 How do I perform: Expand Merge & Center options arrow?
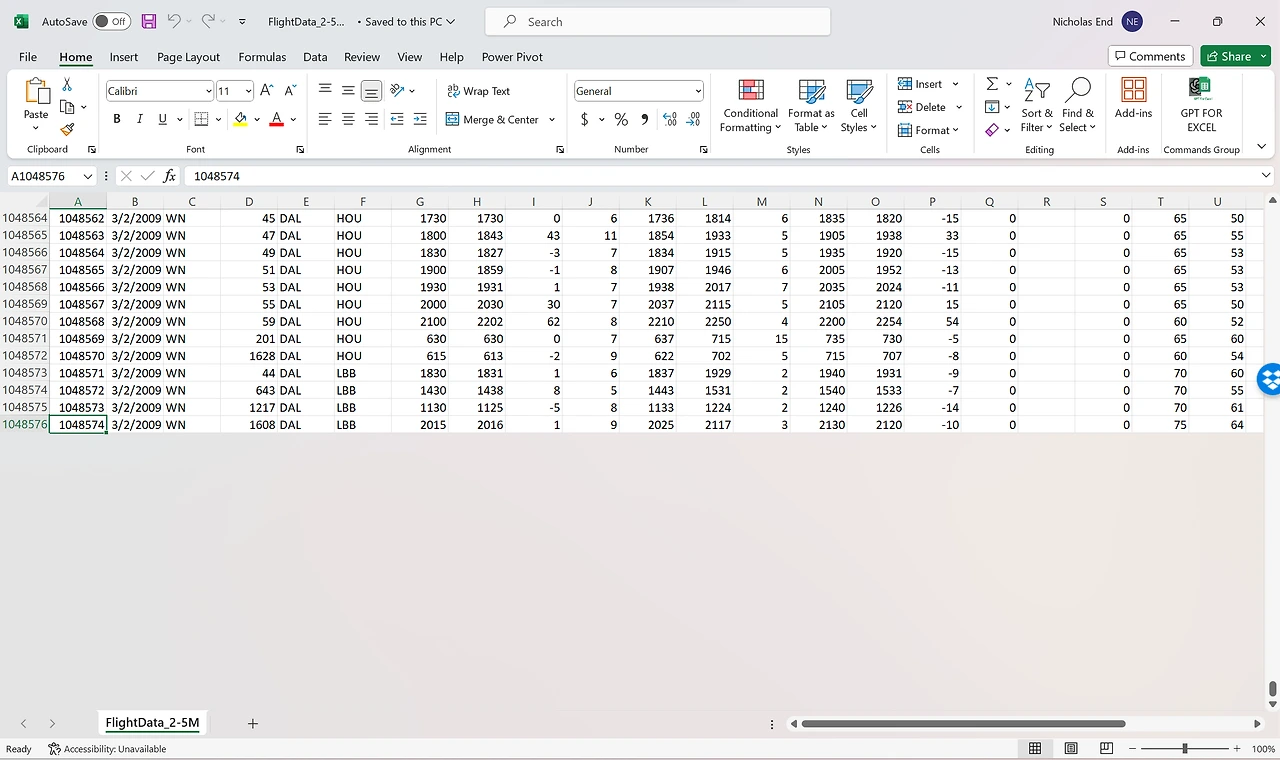click(552, 119)
